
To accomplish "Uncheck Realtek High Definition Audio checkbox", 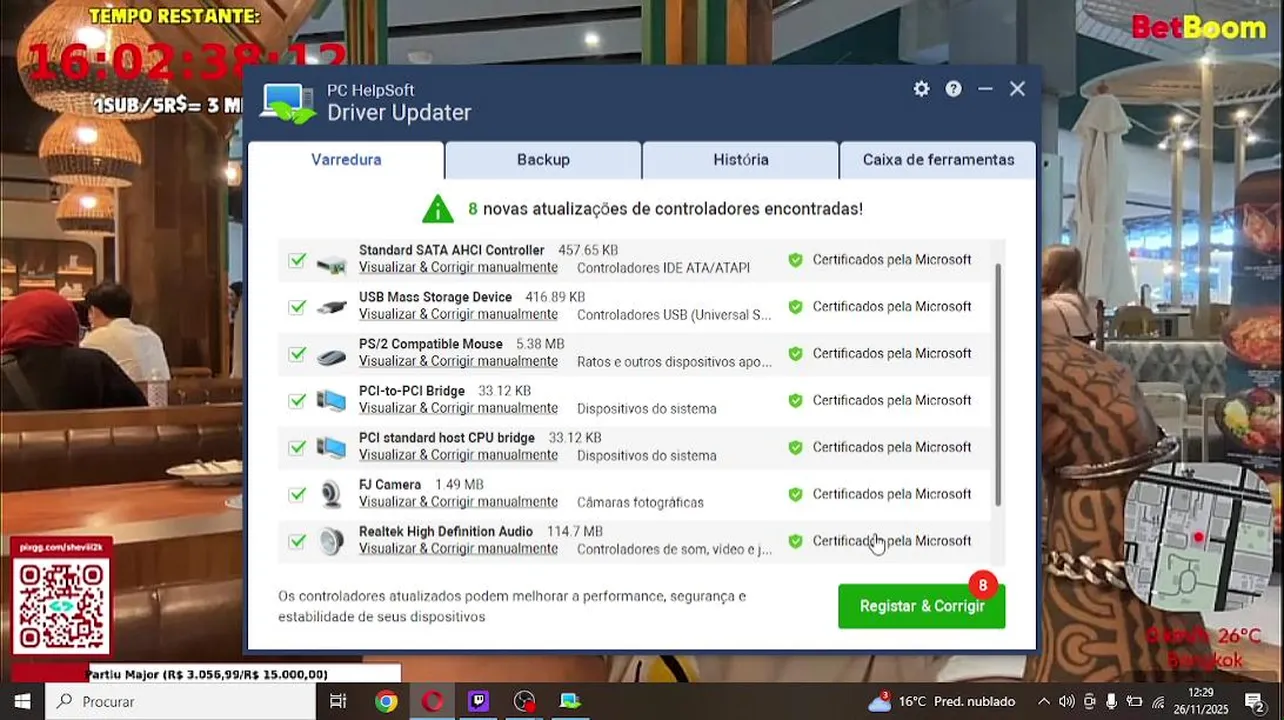I will click(x=297, y=541).
